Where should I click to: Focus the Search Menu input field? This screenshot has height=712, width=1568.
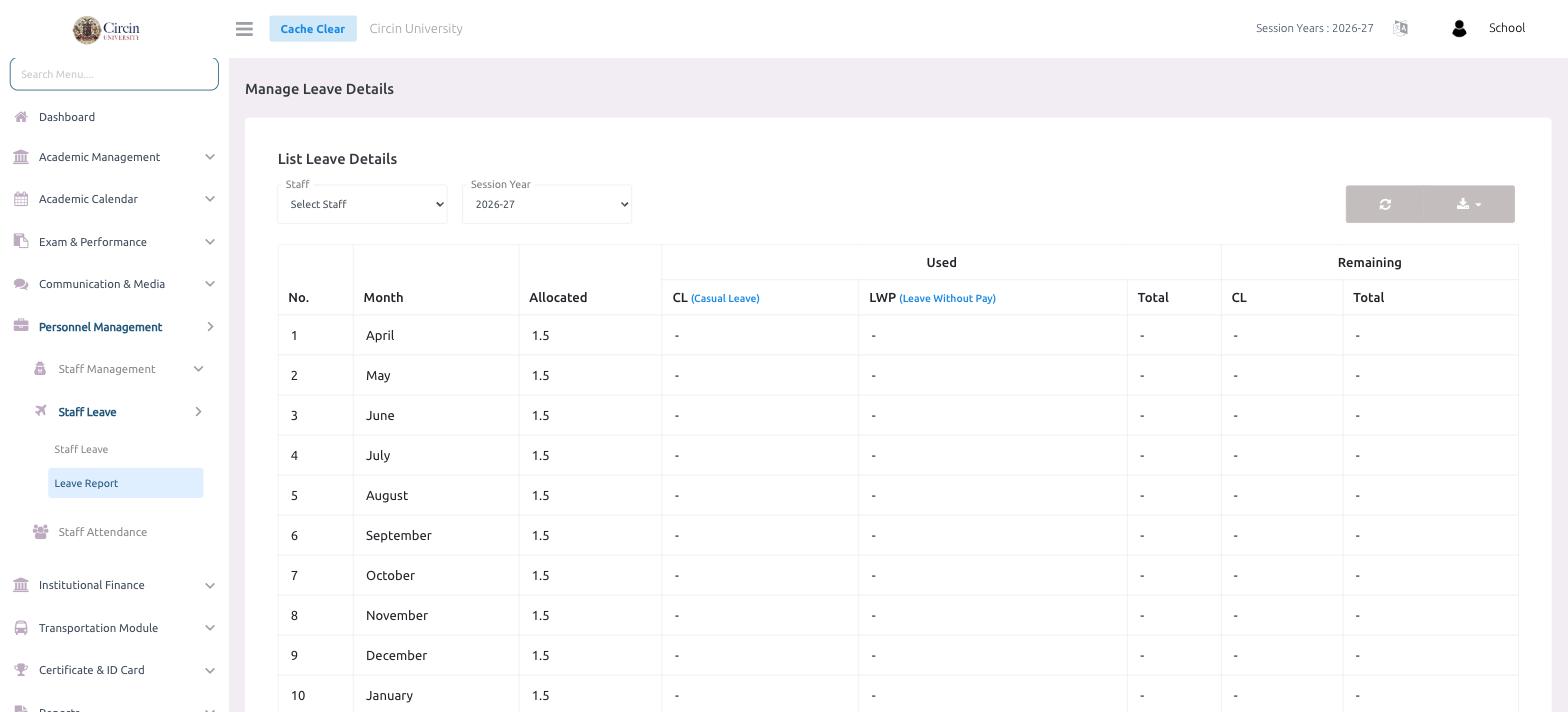coord(114,74)
